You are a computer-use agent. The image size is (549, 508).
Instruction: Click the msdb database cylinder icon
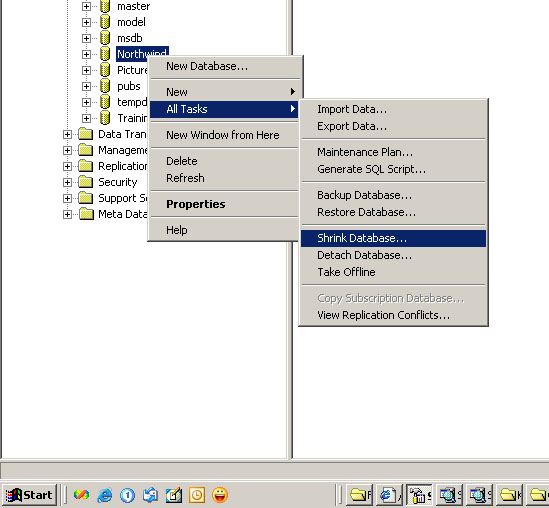105,38
